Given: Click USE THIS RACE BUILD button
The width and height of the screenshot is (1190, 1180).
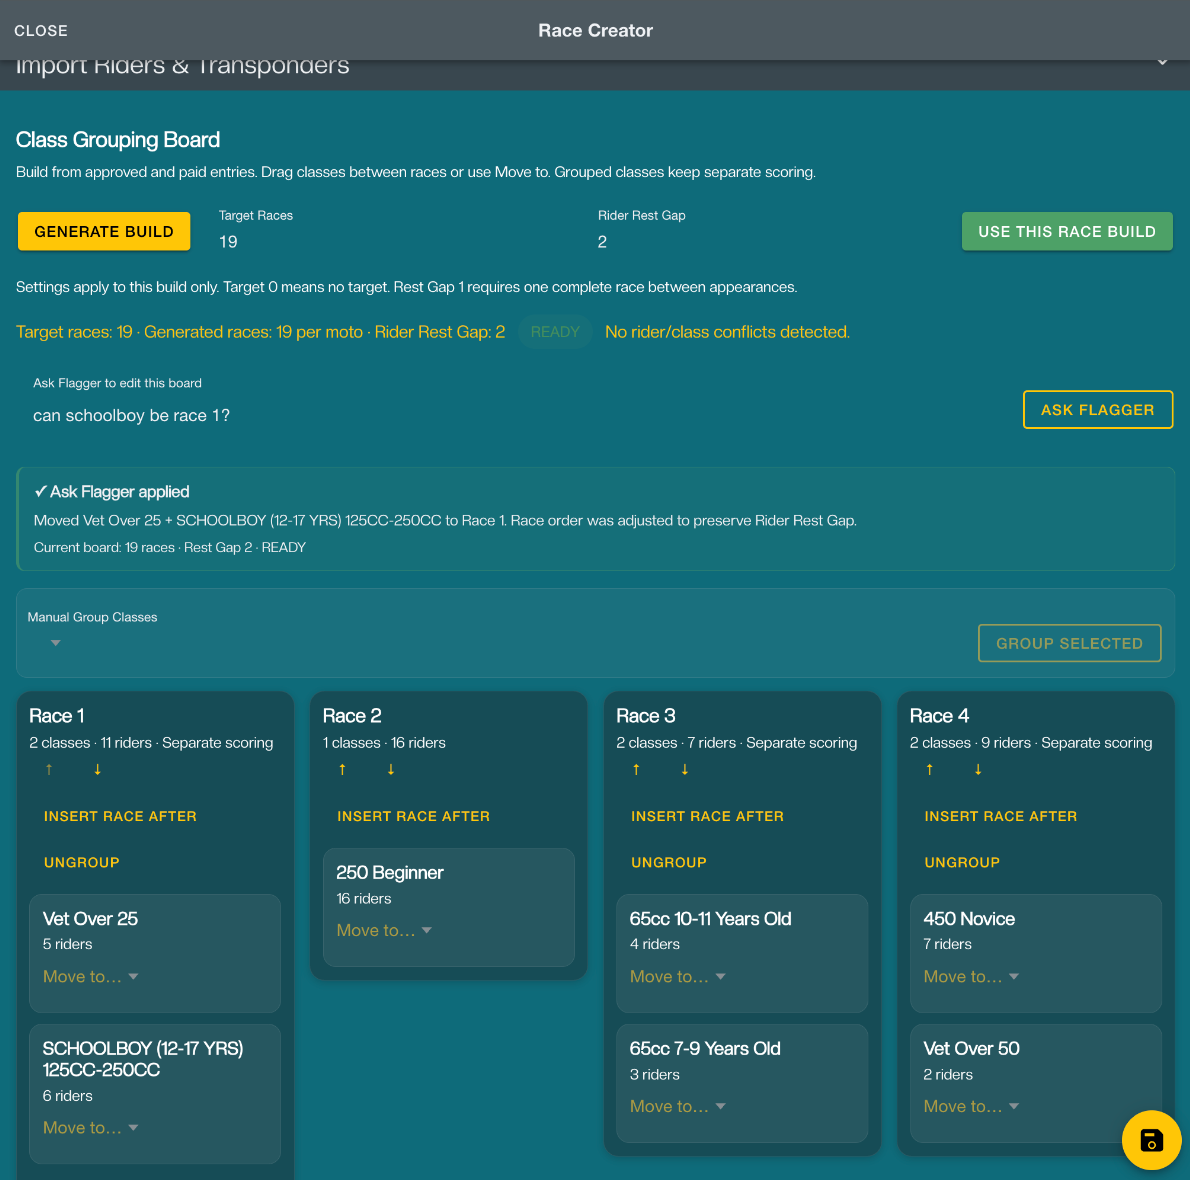Looking at the screenshot, I should 1066,231.
